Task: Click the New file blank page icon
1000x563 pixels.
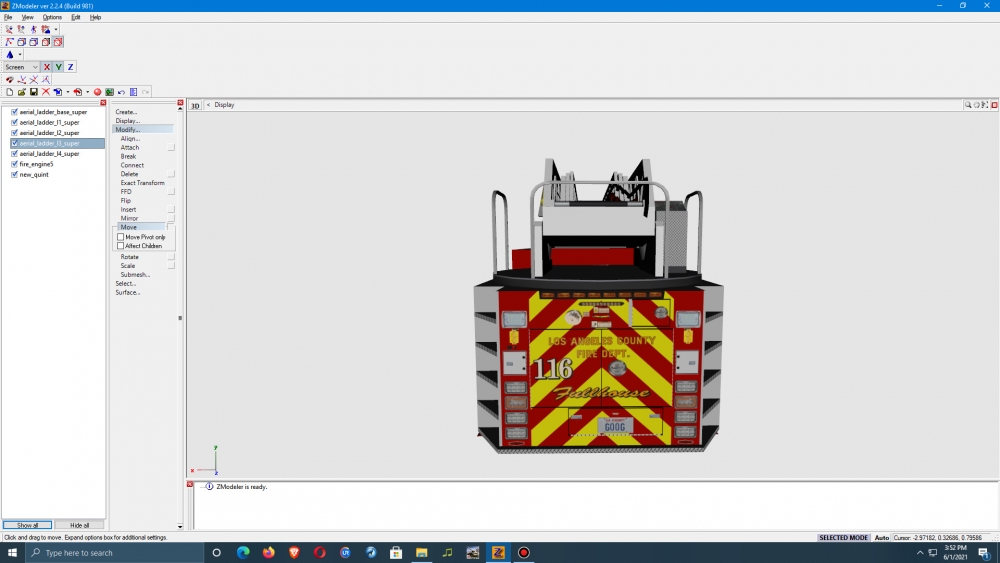Action: coord(10,92)
